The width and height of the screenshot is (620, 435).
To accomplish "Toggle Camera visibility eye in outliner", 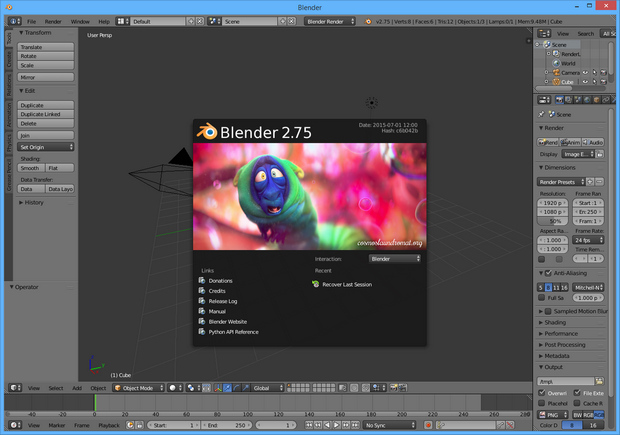I will coord(585,72).
